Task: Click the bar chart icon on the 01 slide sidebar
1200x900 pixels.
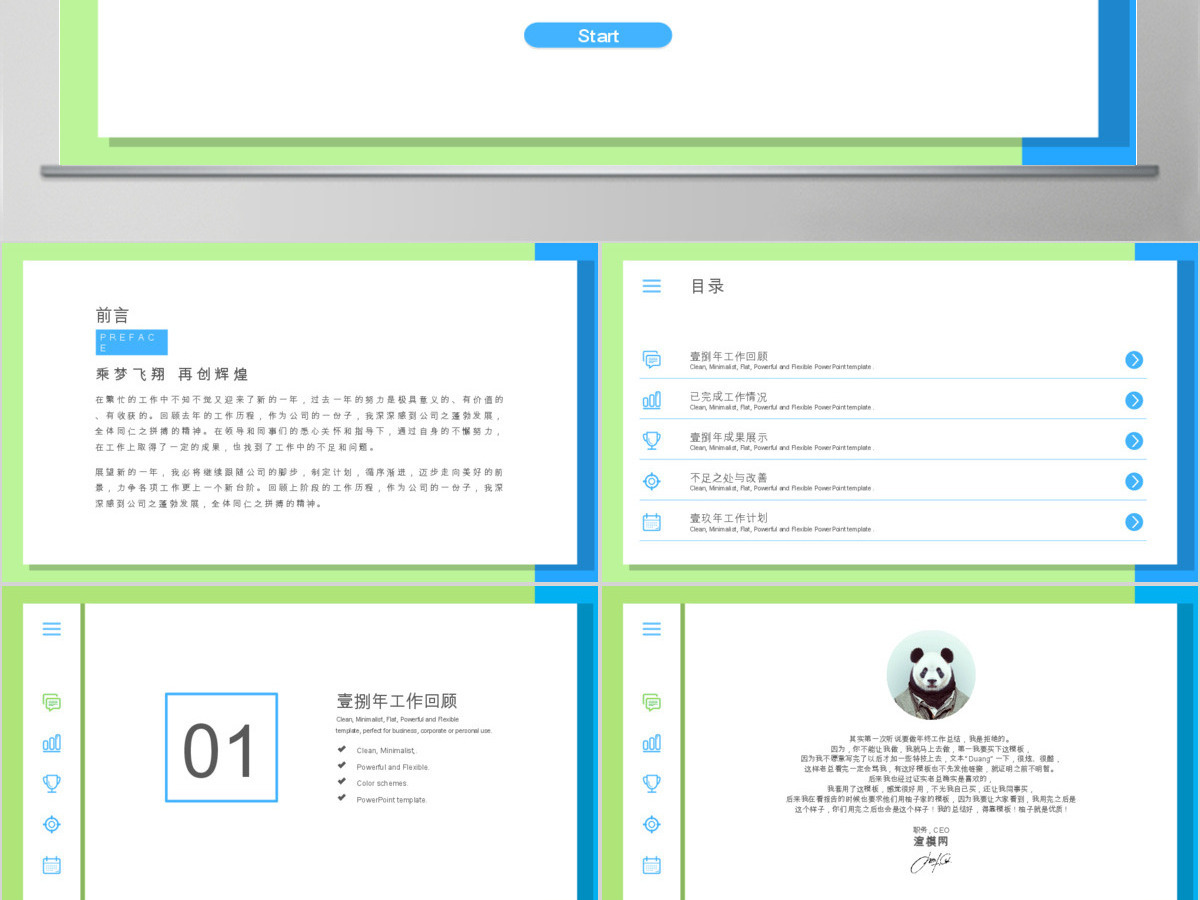Action: [52, 743]
